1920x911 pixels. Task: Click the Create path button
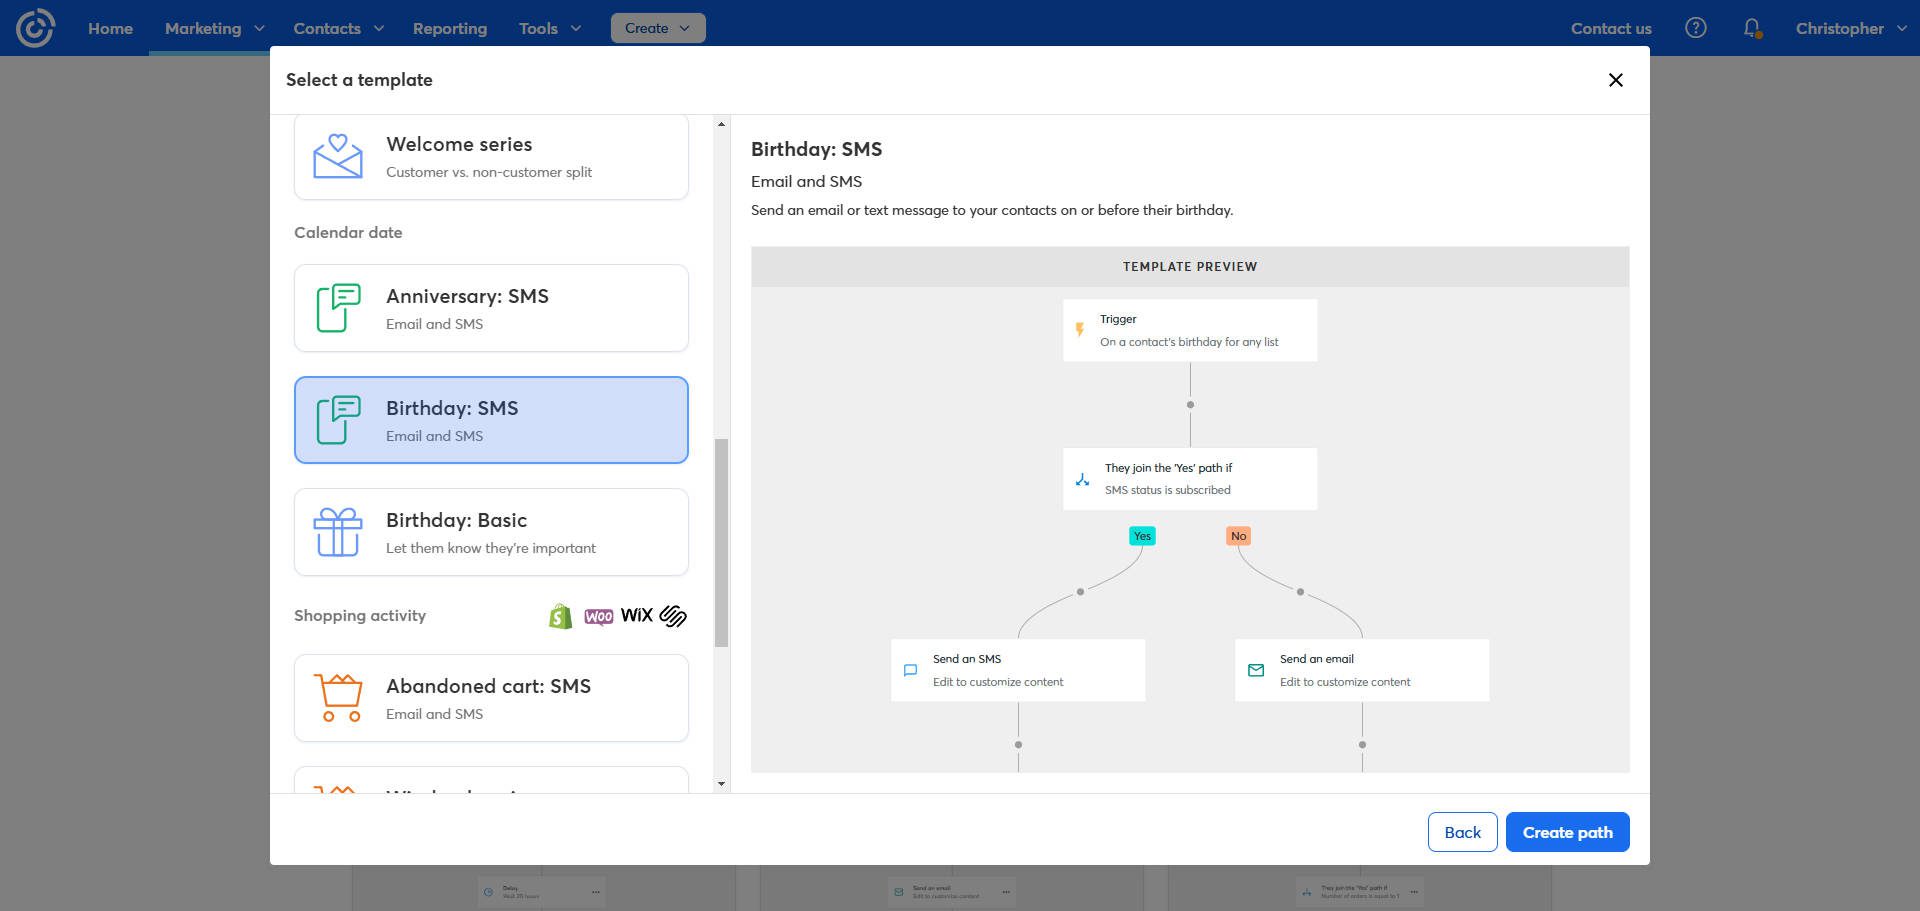pyautogui.click(x=1567, y=831)
